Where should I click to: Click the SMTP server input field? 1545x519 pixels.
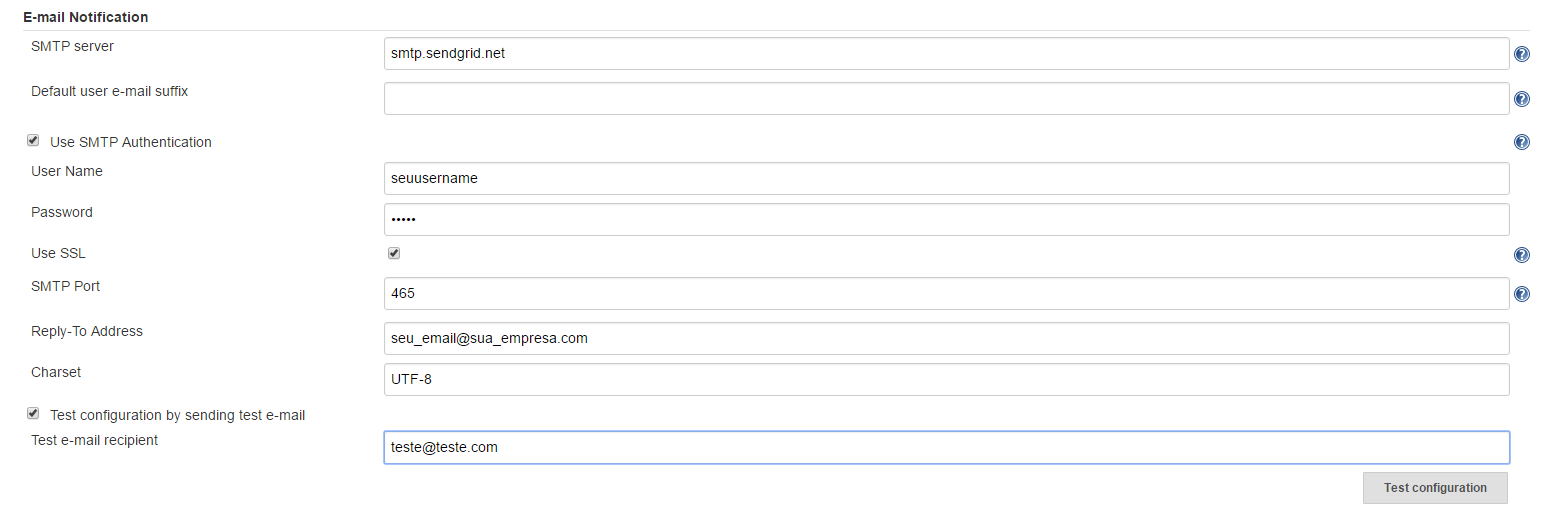pyautogui.click(x=945, y=54)
